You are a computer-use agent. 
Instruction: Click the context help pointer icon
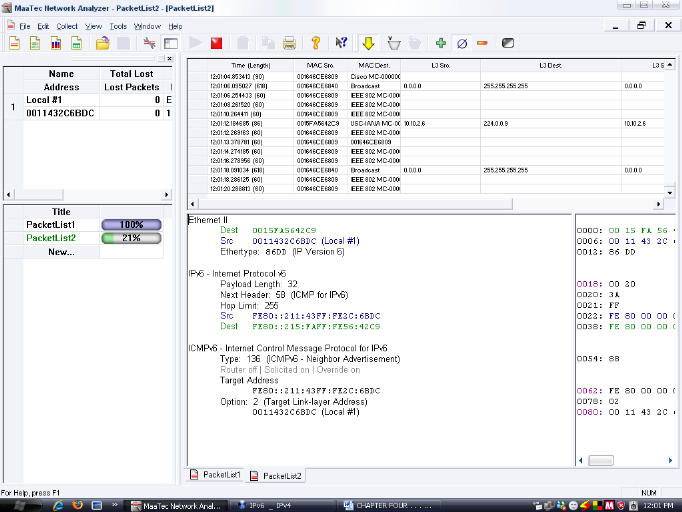tap(341, 43)
